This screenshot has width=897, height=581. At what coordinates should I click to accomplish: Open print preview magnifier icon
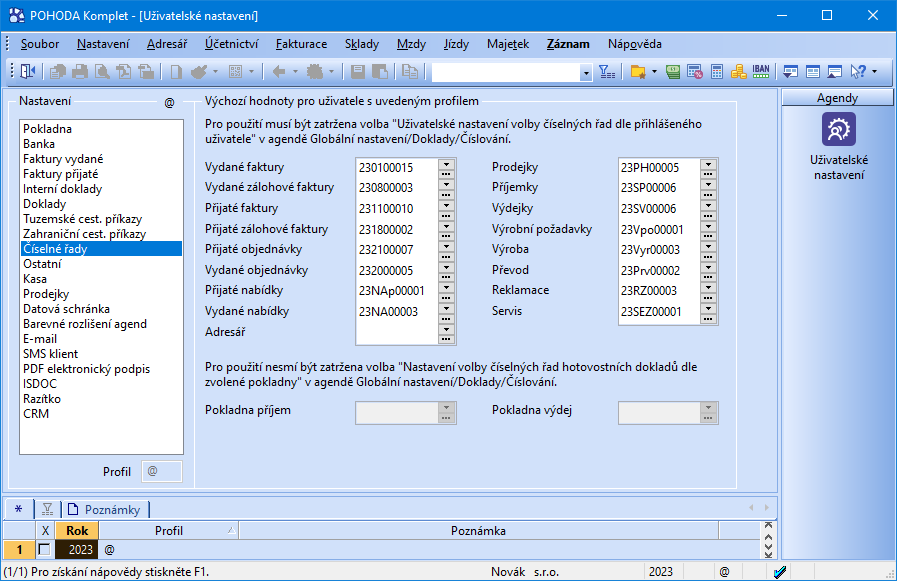click(x=102, y=71)
